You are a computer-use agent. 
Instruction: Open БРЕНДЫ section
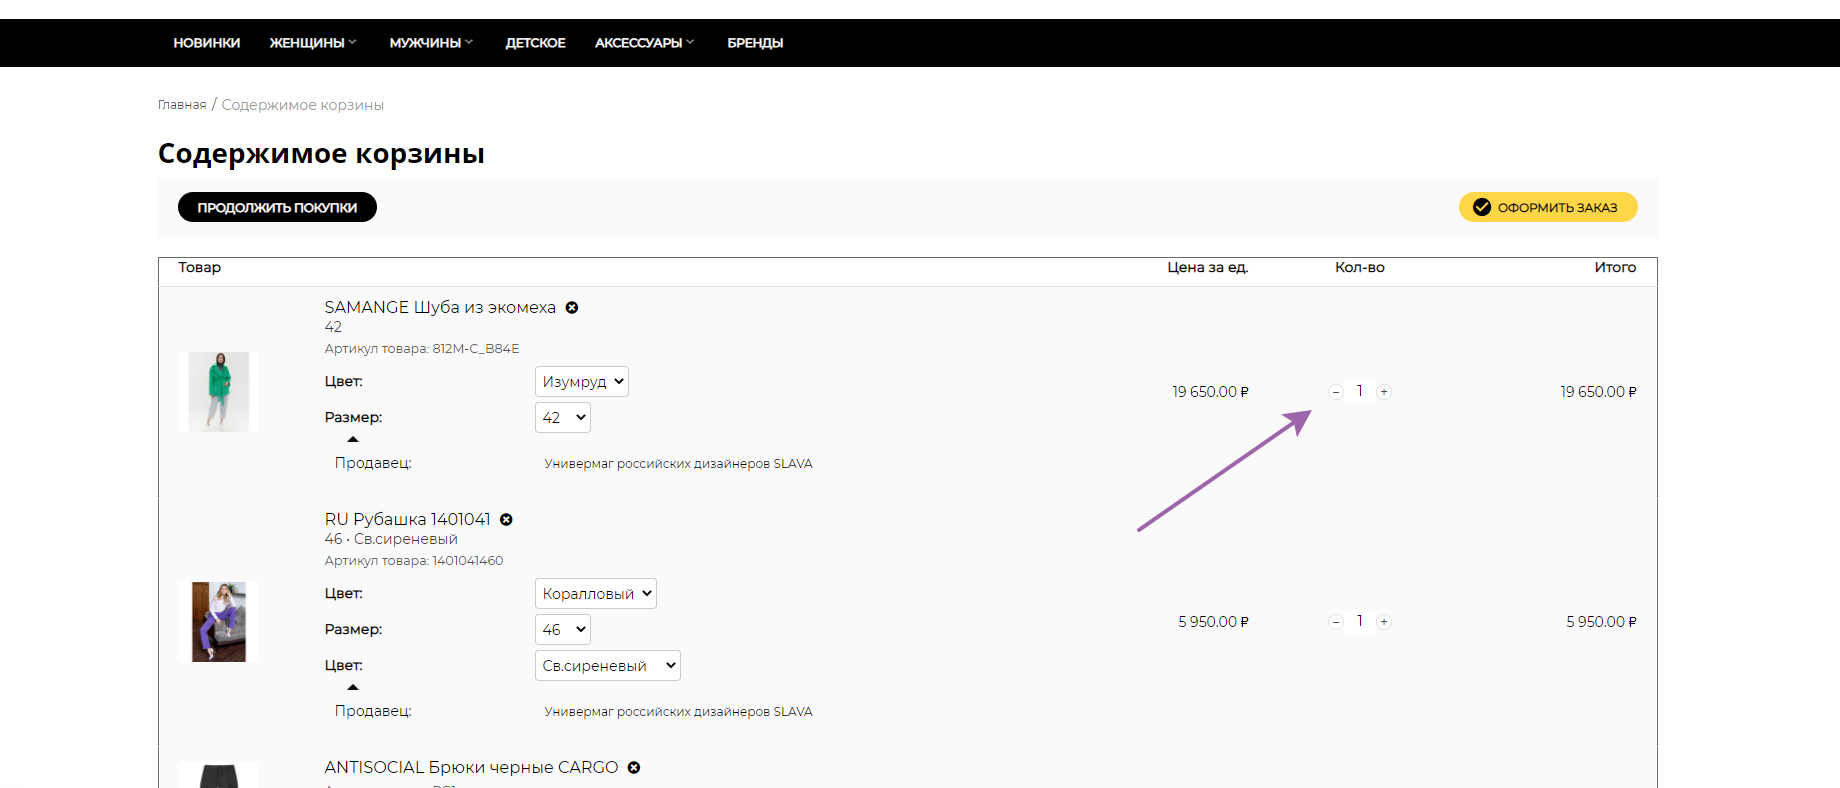(755, 43)
